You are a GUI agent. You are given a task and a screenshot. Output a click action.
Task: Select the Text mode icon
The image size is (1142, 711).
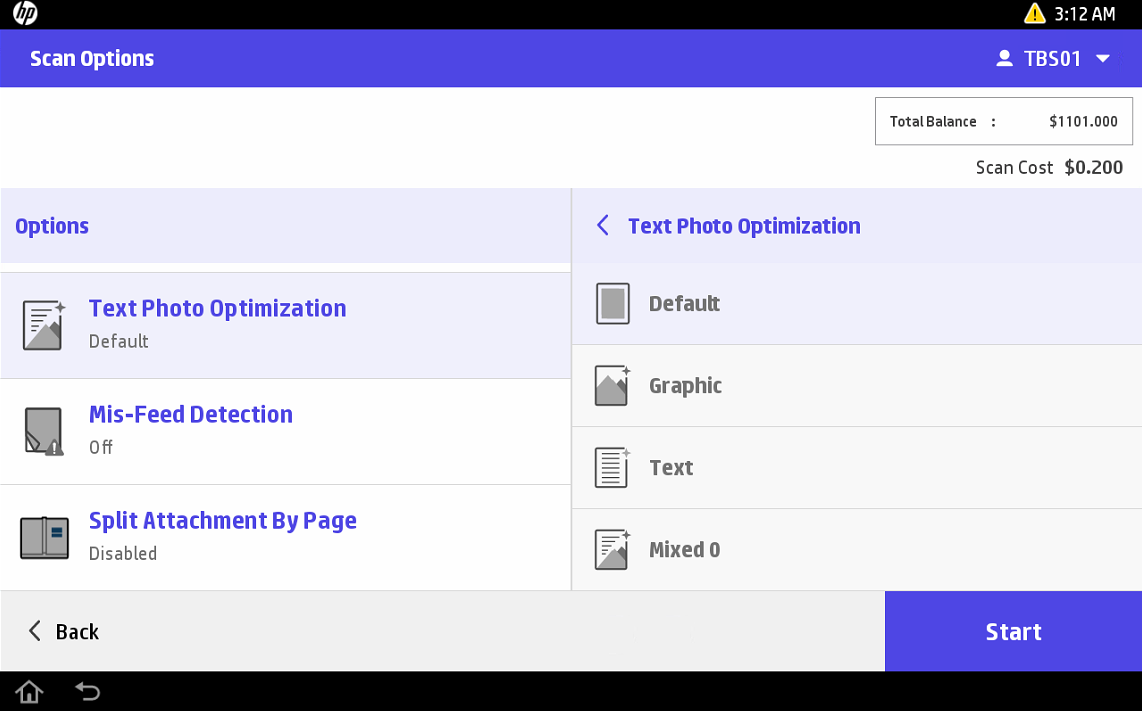tap(612, 468)
